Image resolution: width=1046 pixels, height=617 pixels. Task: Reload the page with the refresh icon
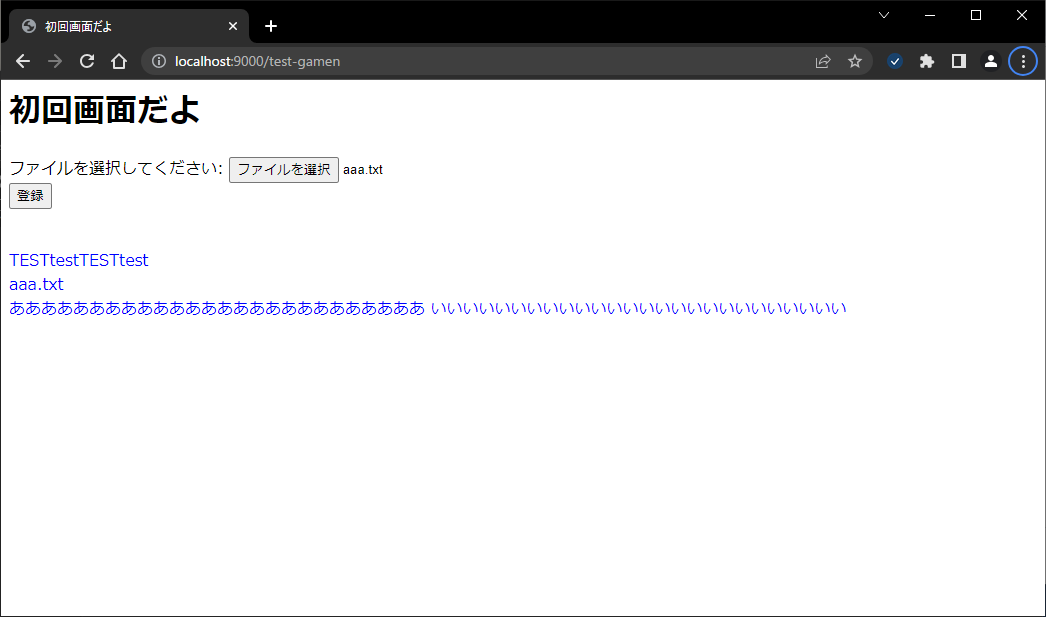[x=87, y=61]
